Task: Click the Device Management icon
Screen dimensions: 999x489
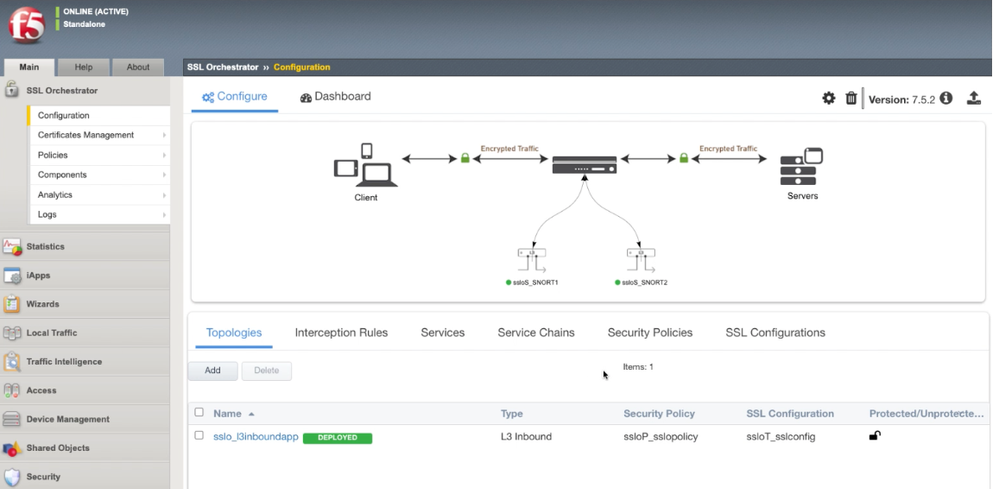Action: (x=12, y=419)
